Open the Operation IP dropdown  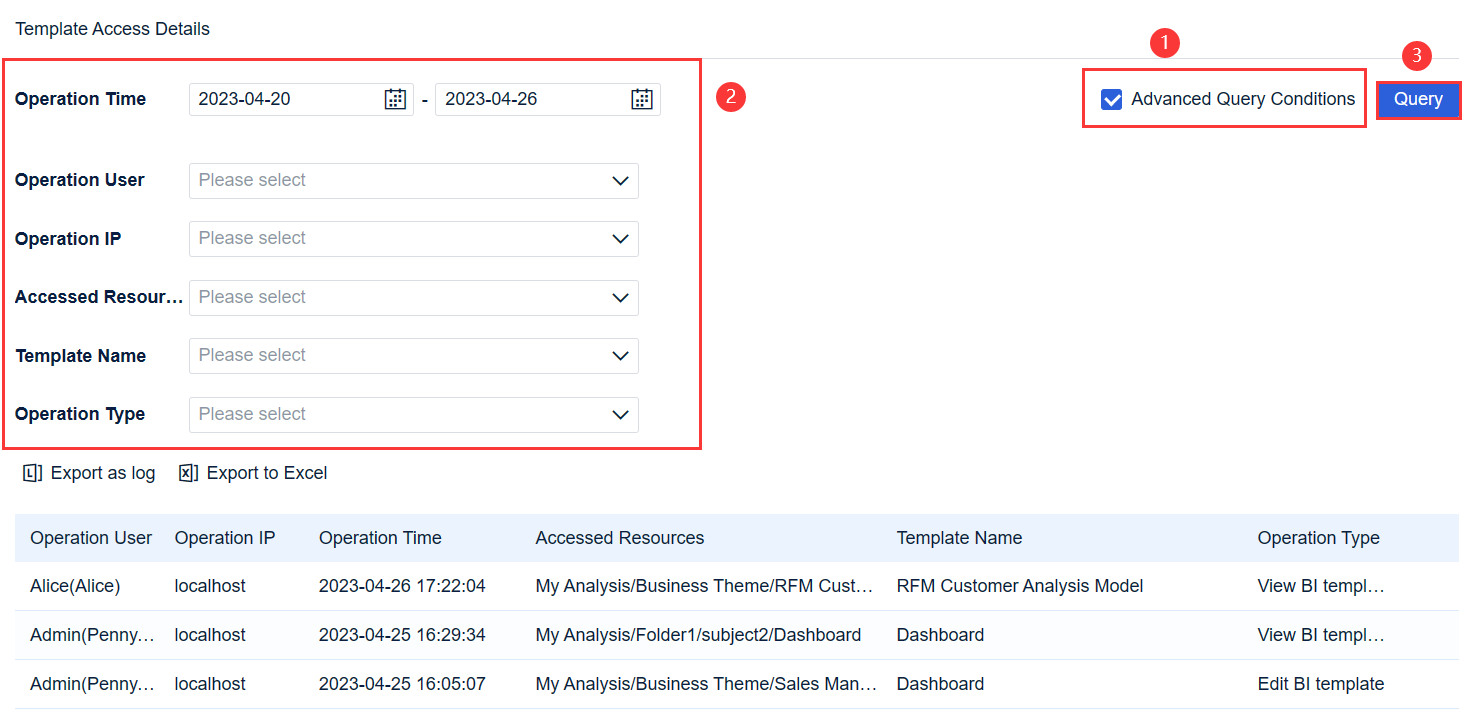coord(413,238)
